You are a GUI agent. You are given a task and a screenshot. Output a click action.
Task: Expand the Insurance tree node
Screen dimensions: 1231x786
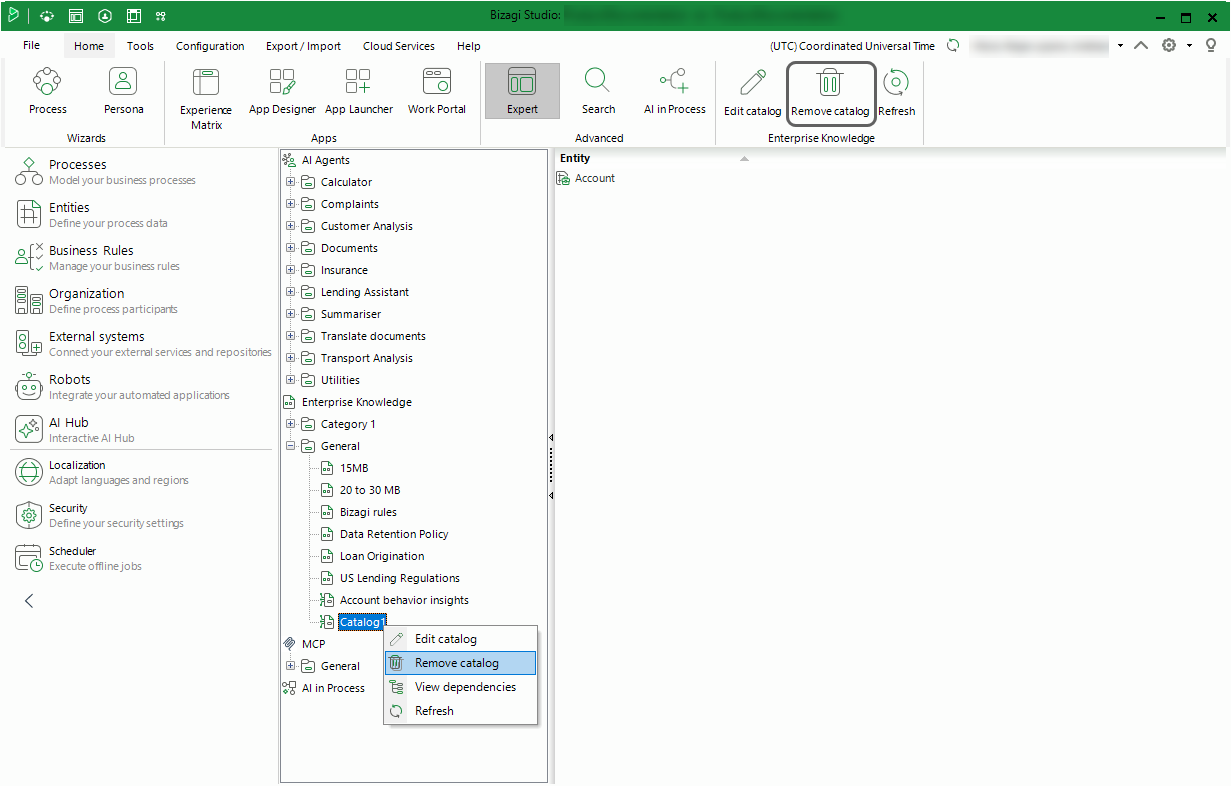point(291,270)
